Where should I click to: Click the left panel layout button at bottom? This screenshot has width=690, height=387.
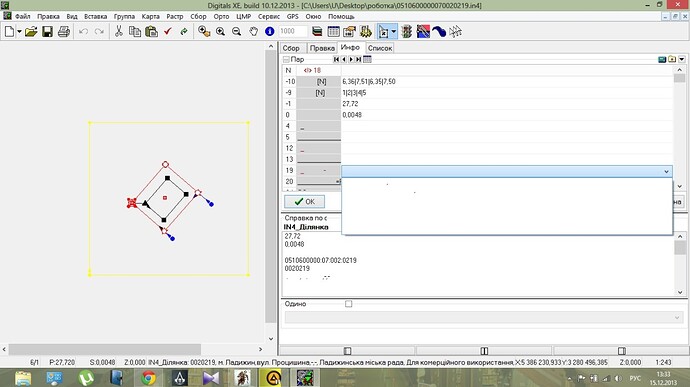pyautogui.click(x=347, y=351)
